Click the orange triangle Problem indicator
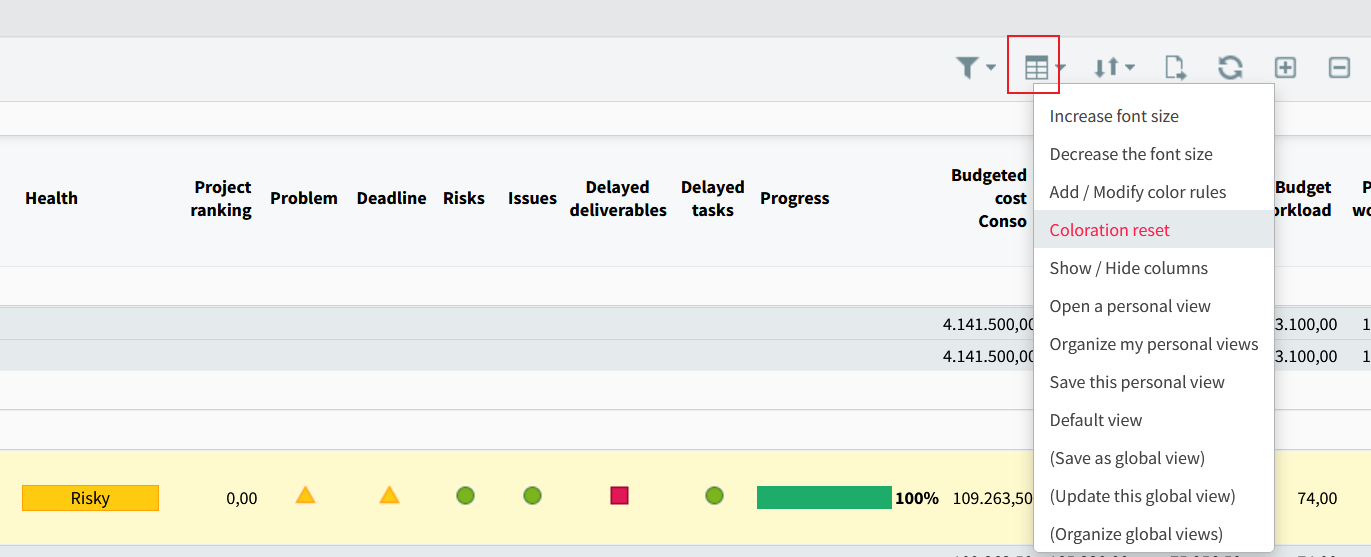Viewport: 1371px width, 557px height. click(x=305, y=495)
